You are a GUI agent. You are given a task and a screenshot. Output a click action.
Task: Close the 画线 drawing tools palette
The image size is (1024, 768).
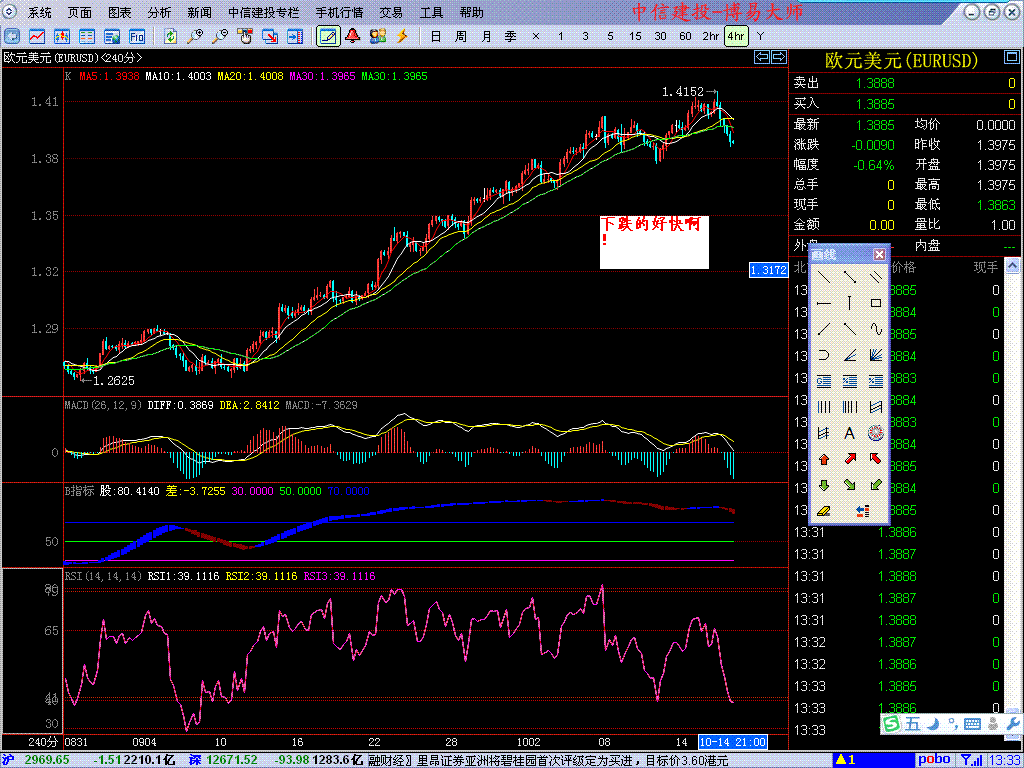(x=879, y=255)
